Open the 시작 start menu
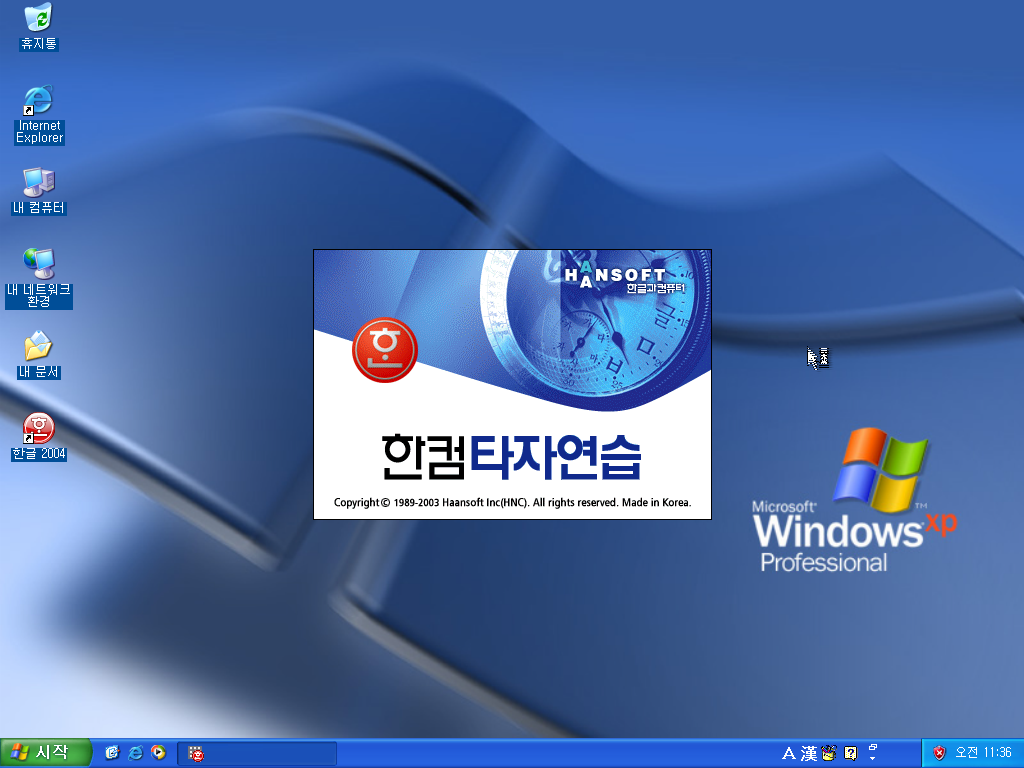Viewport: 1024px width, 768px height. click(x=45, y=753)
